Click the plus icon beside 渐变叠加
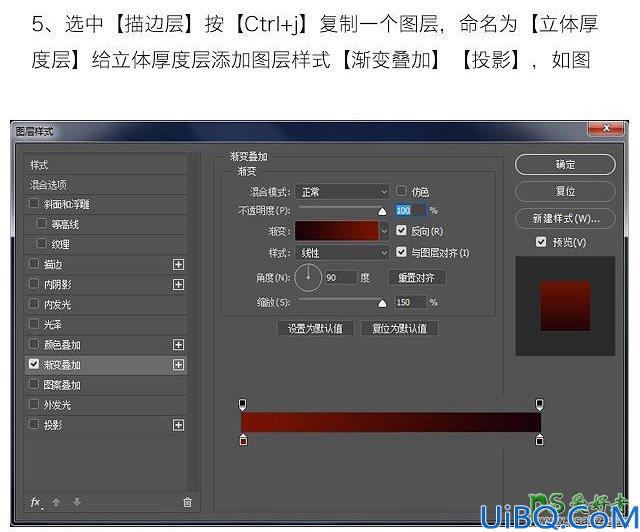640x532 pixels. 178,365
